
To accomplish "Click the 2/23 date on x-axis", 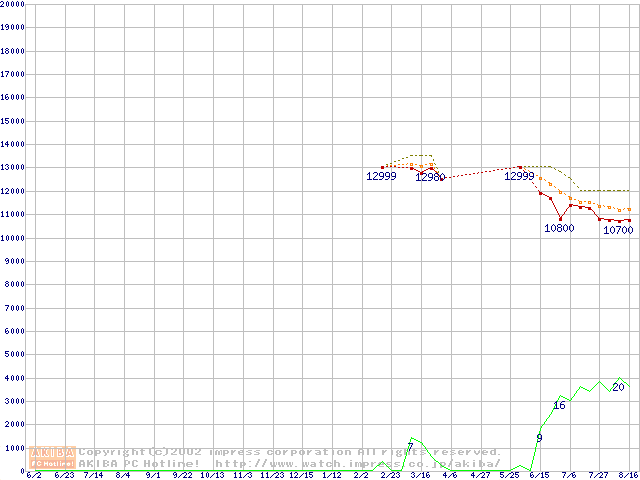I will click(x=390, y=476).
